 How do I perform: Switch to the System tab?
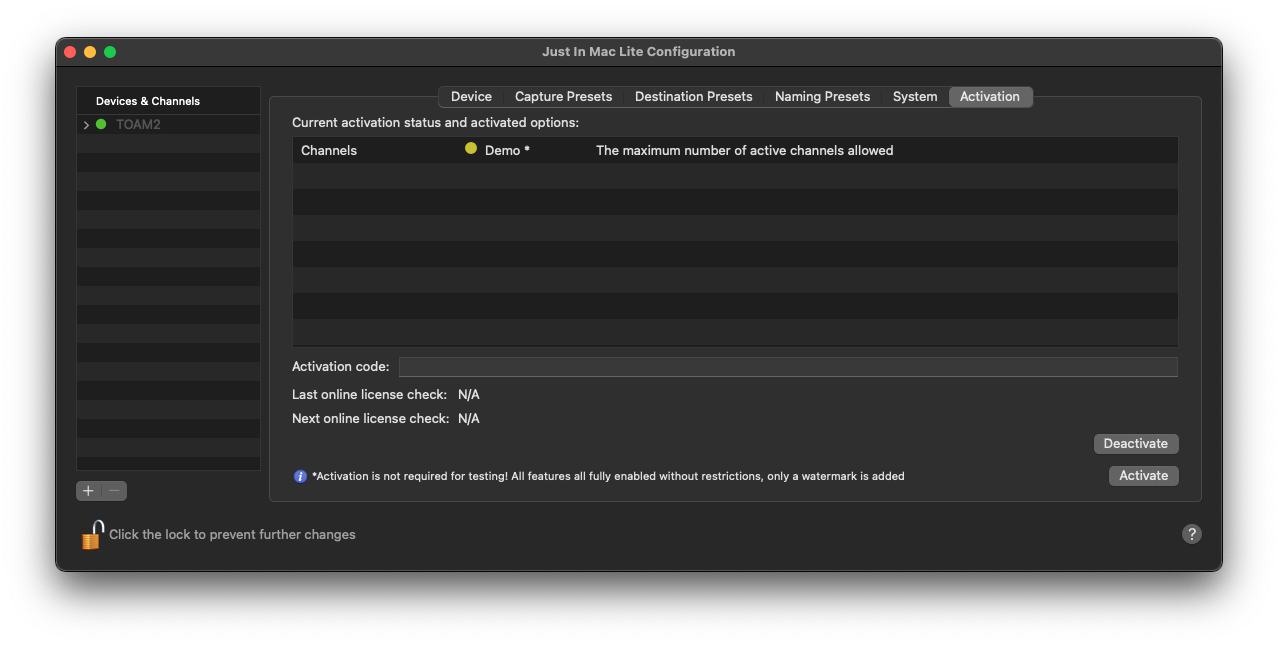tap(915, 97)
